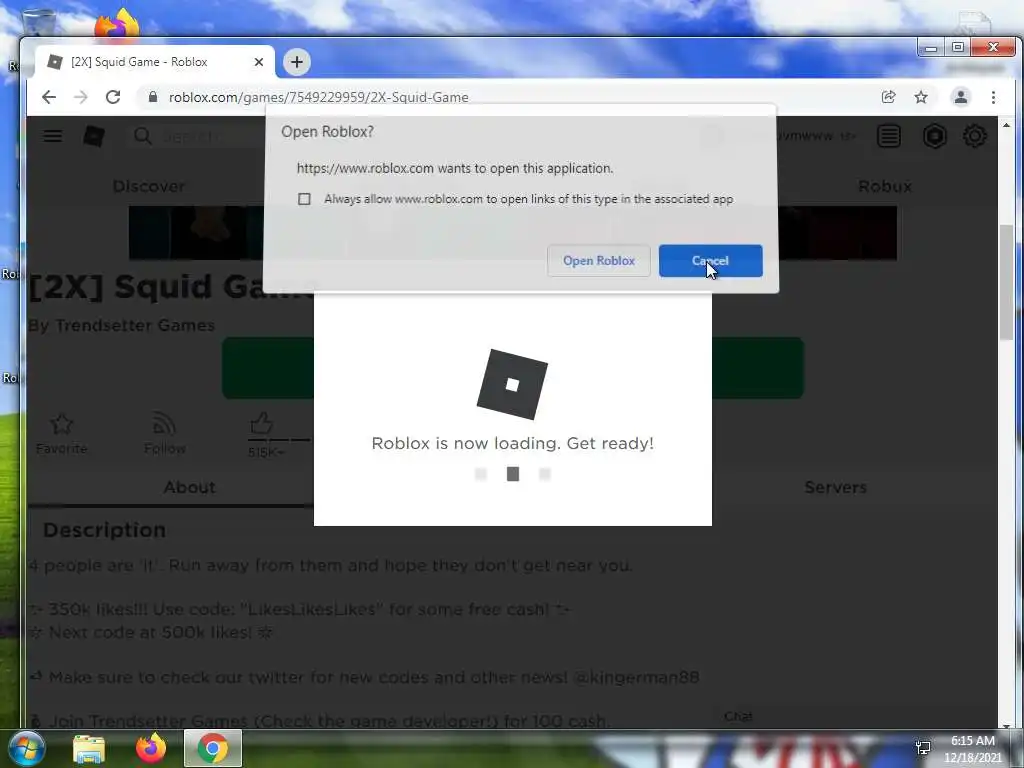The width and height of the screenshot is (1024, 768).
Task: Click the network icon in system tray
Action: click(x=923, y=748)
